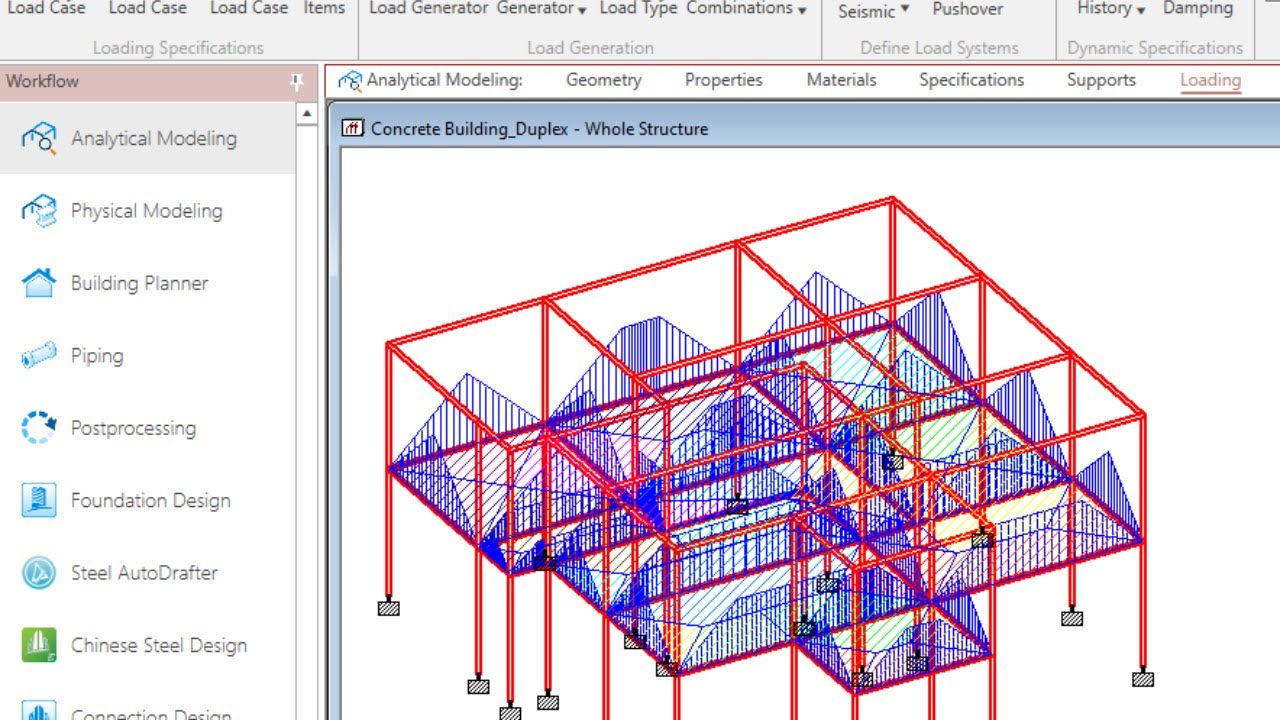1280x720 pixels.
Task: Open the Foundation Design workflow
Action: (148, 500)
